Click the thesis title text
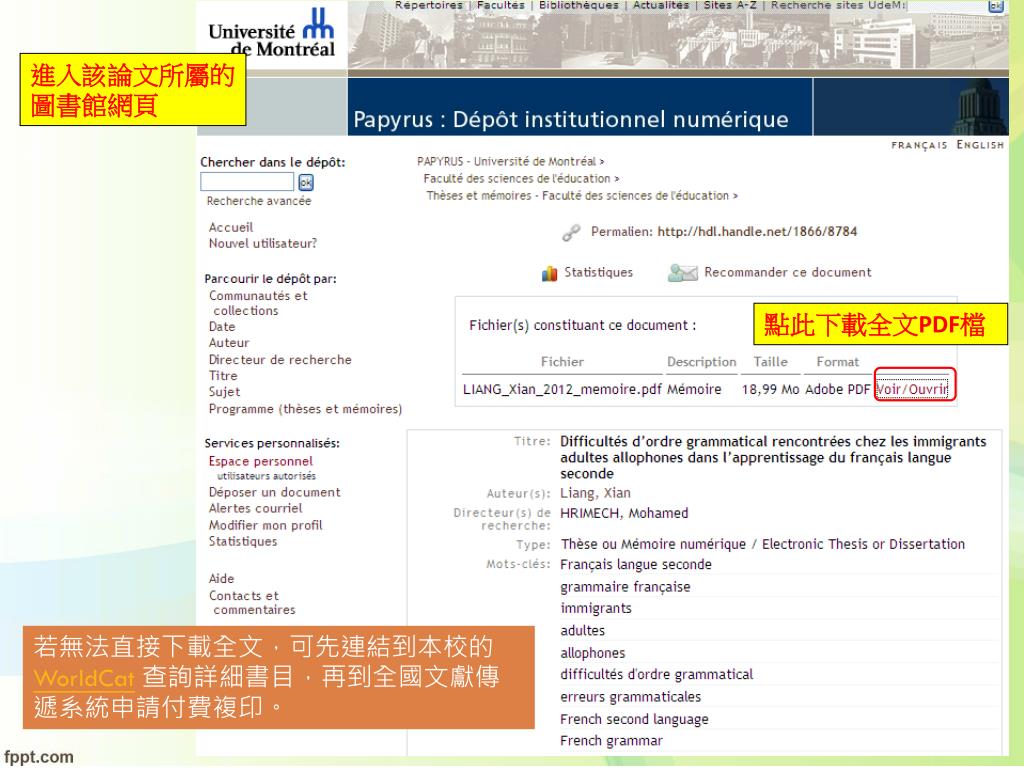The height and width of the screenshot is (768, 1024). click(773, 457)
